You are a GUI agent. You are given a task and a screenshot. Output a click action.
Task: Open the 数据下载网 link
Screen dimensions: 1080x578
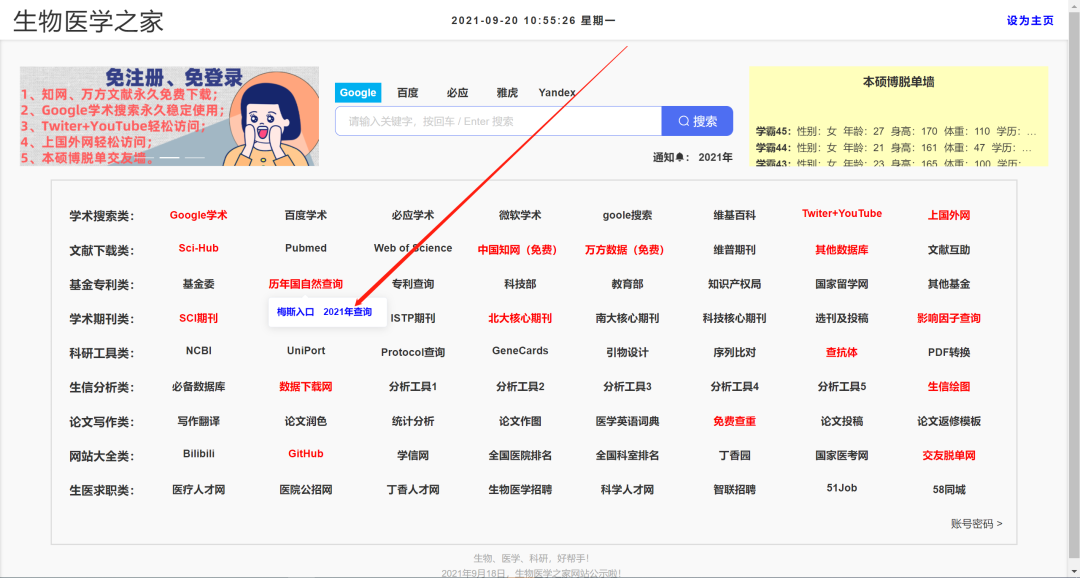(x=306, y=386)
